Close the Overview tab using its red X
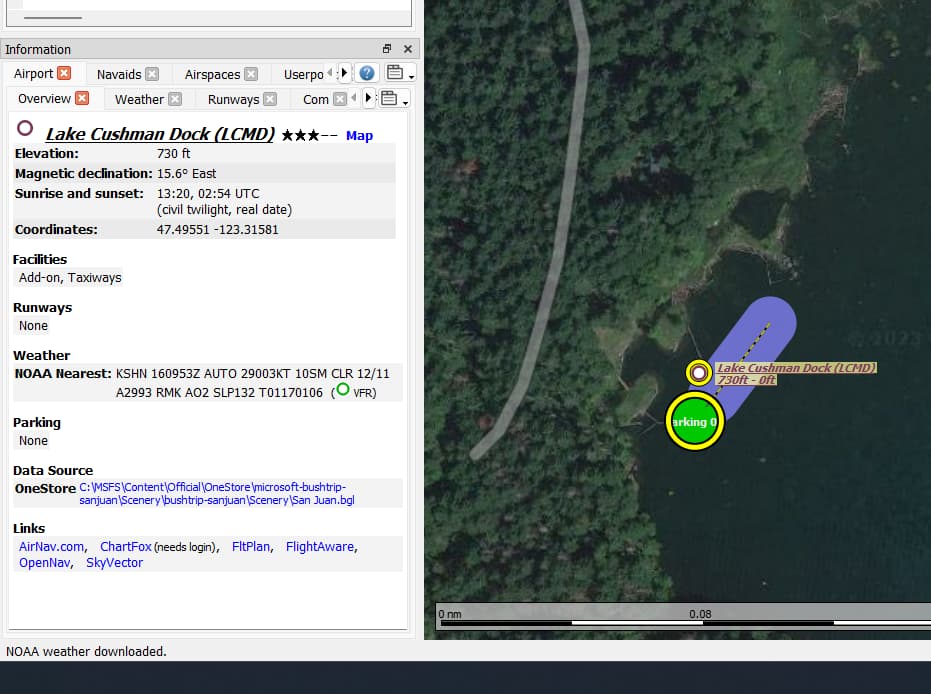 [x=82, y=98]
